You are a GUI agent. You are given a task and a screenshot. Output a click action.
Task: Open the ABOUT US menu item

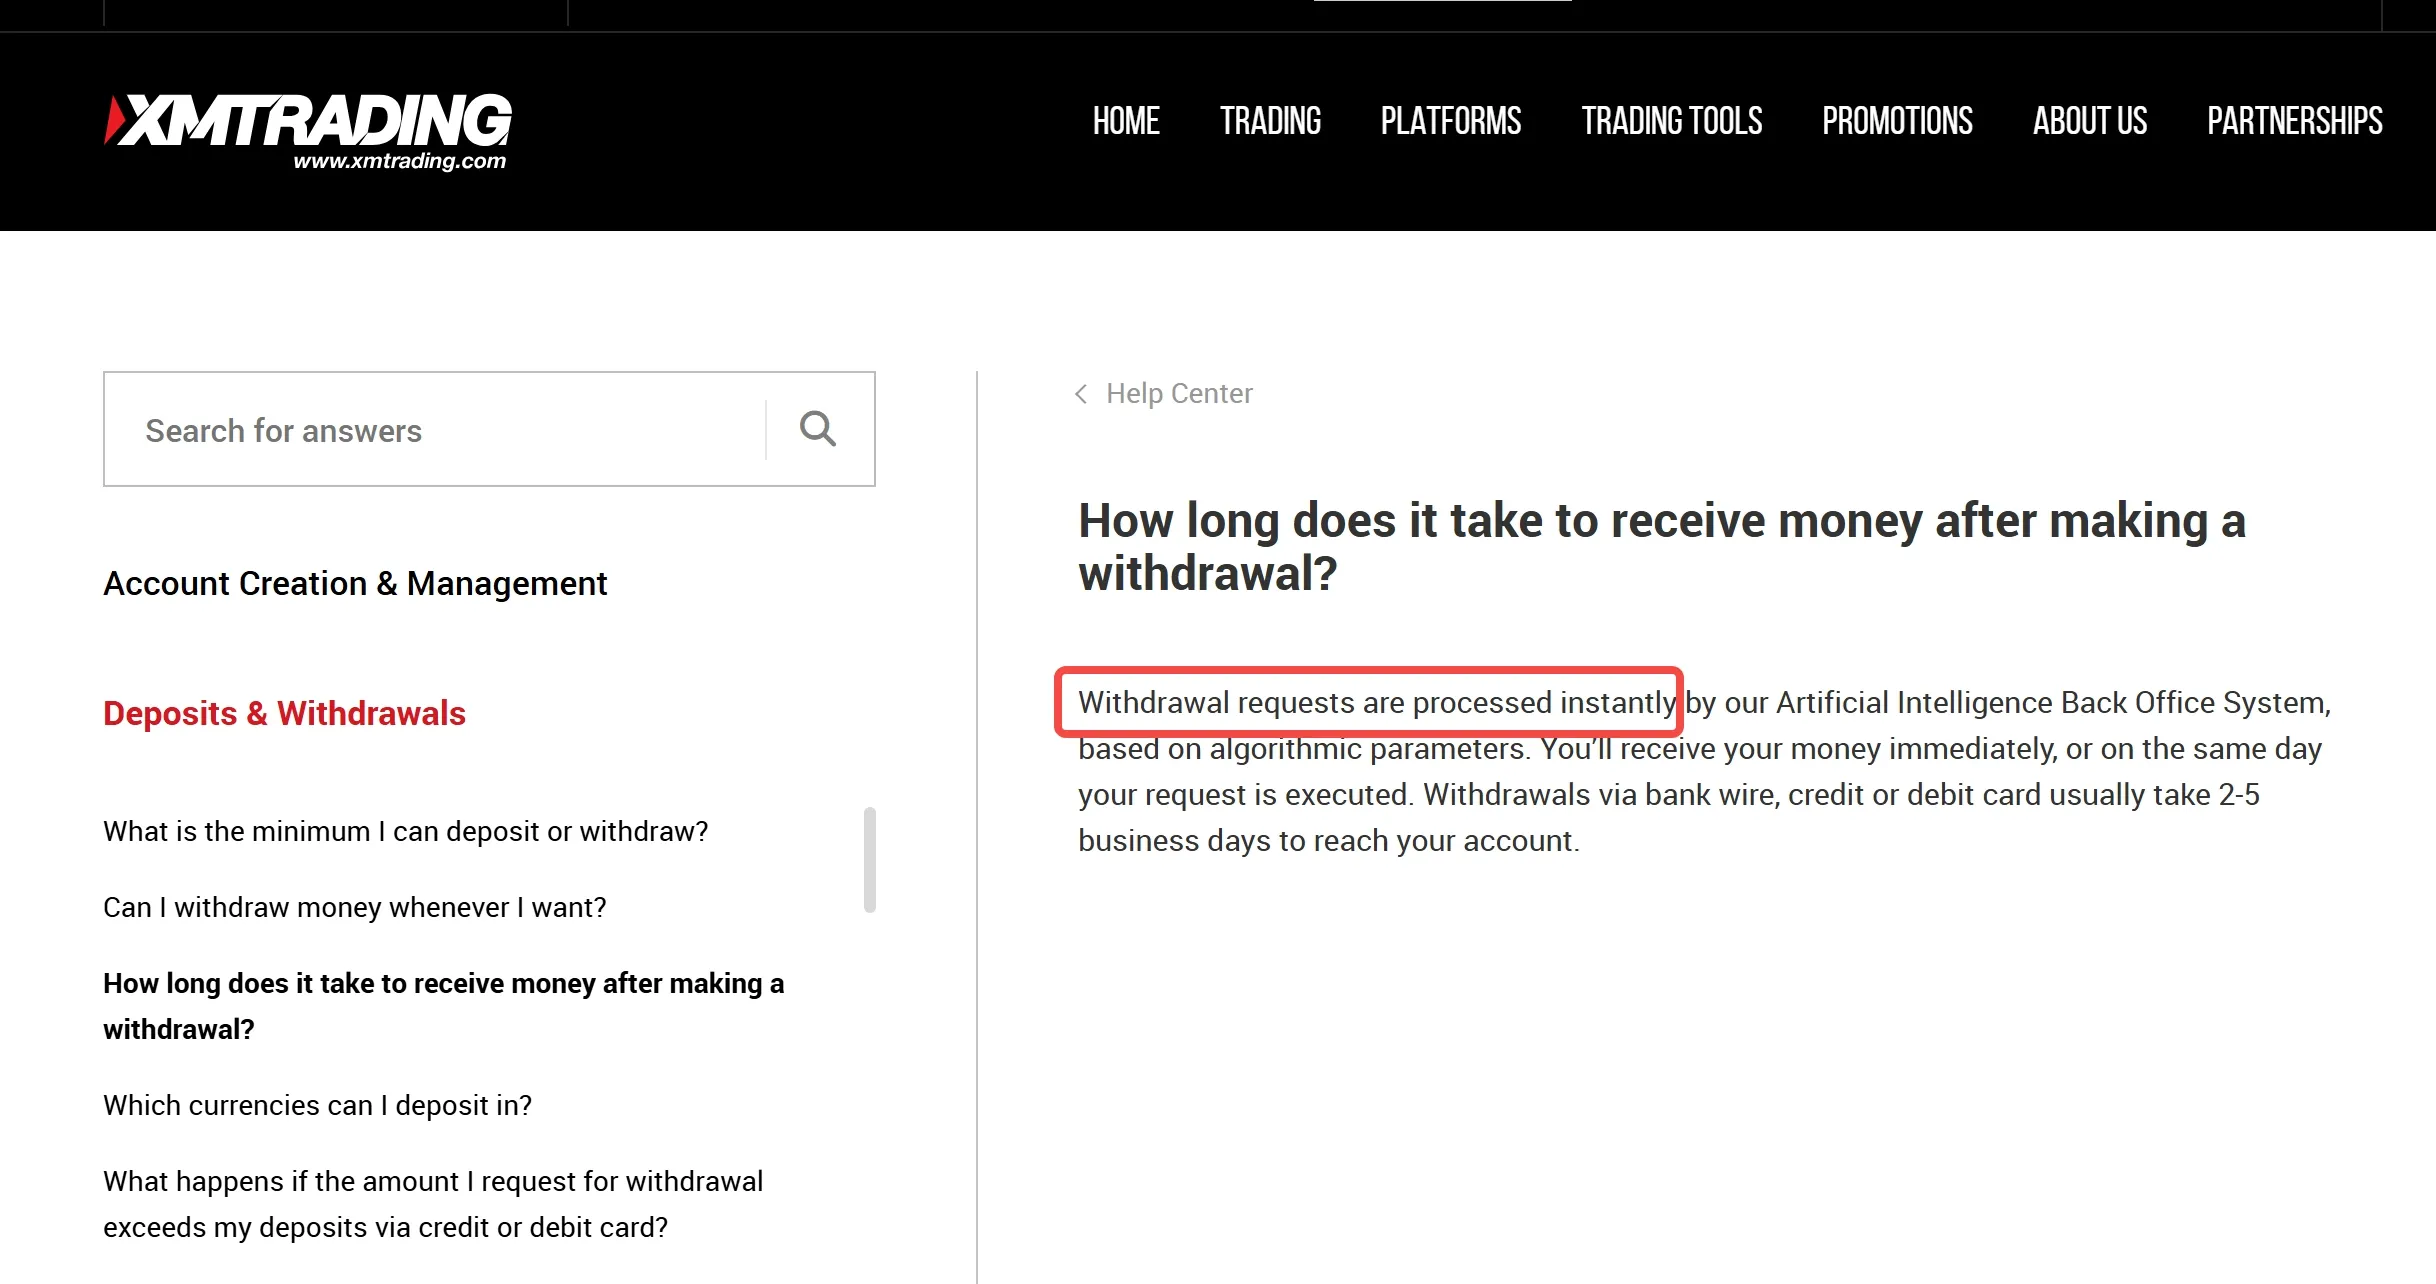point(2089,121)
